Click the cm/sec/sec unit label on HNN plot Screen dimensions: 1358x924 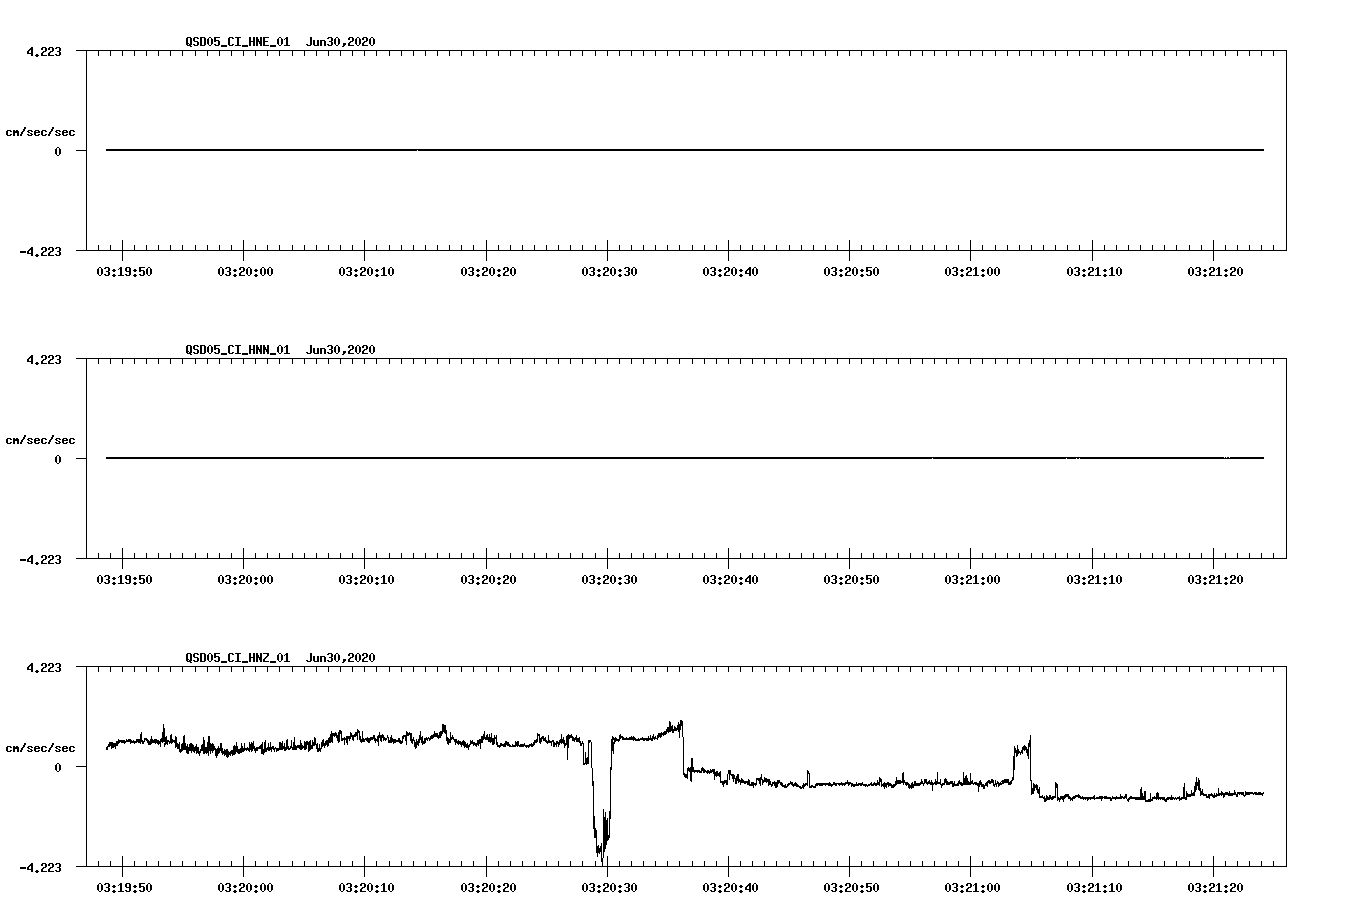click(40, 440)
